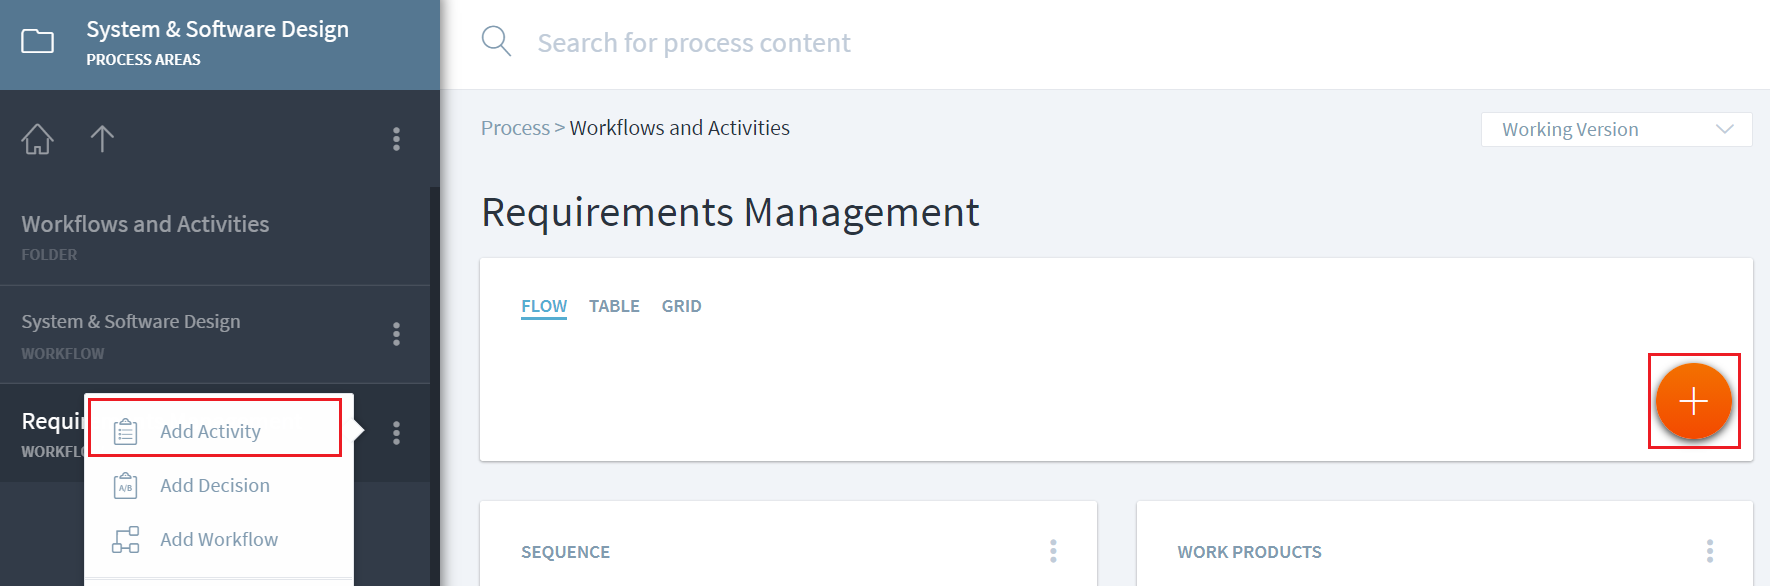Expand the Working Version dropdown
Viewport: 1770px width, 586px height.
pyautogui.click(x=1616, y=130)
